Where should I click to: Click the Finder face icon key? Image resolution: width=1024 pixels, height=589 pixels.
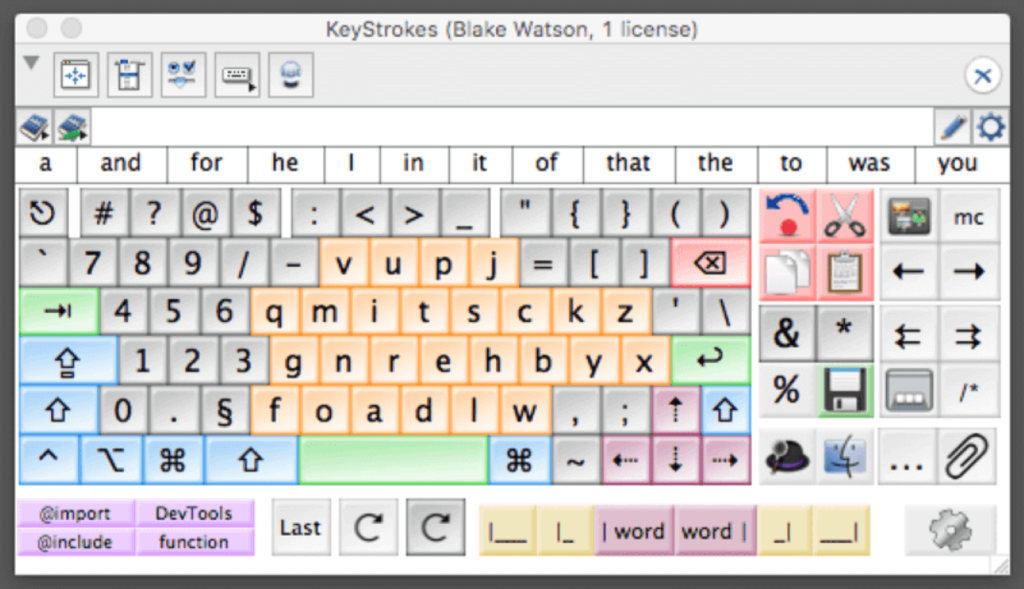[844, 456]
